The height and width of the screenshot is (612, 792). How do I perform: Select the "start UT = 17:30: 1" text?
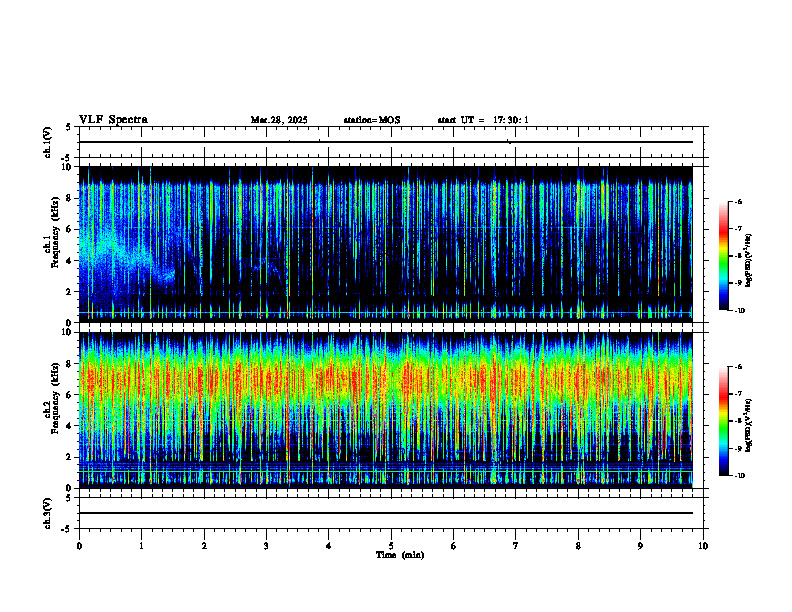(x=483, y=120)
